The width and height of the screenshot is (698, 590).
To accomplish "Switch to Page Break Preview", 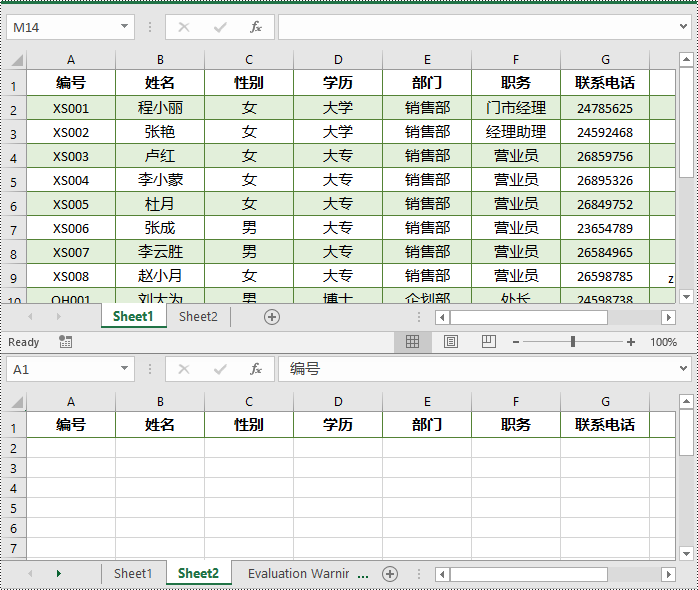I will coord(488,342).
